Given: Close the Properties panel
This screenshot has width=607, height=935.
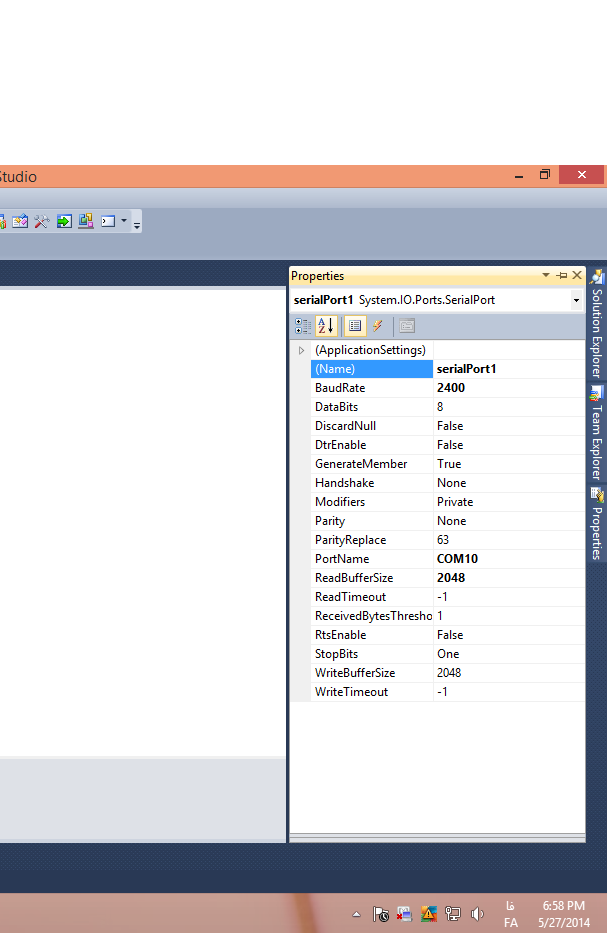Looking at the screenshot, I should 577,275.
